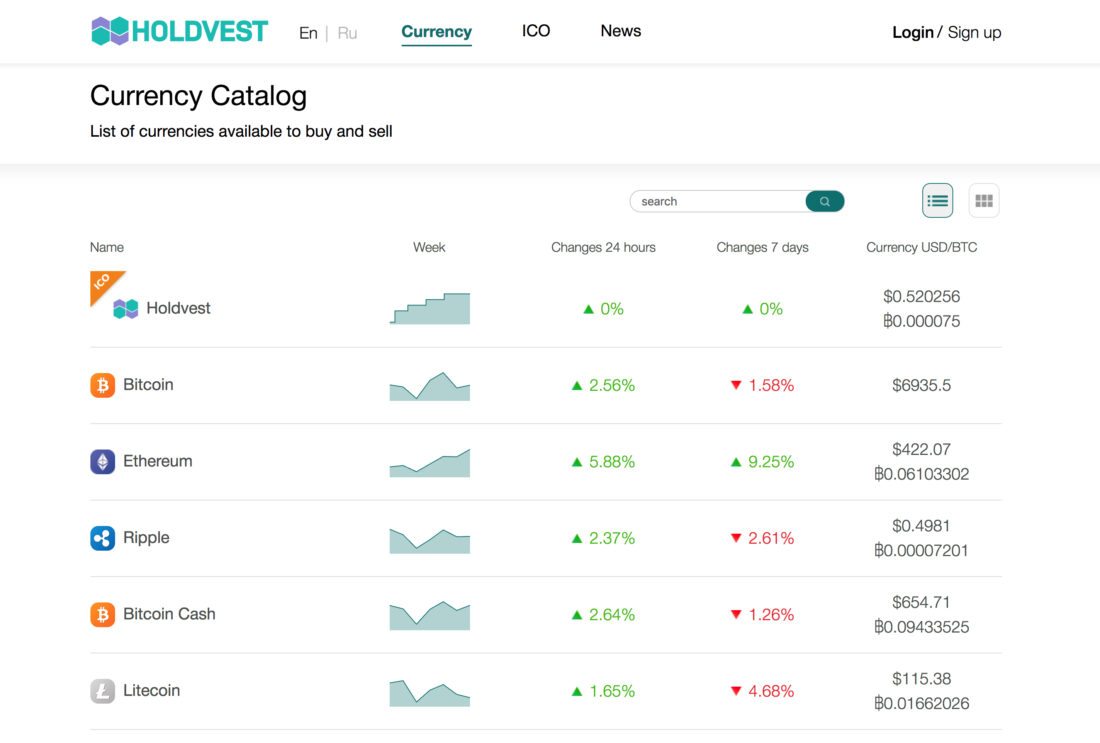Viewport: 1100px width, 743px height.
Task: Open the ICO tab
Action: (536, 31)
